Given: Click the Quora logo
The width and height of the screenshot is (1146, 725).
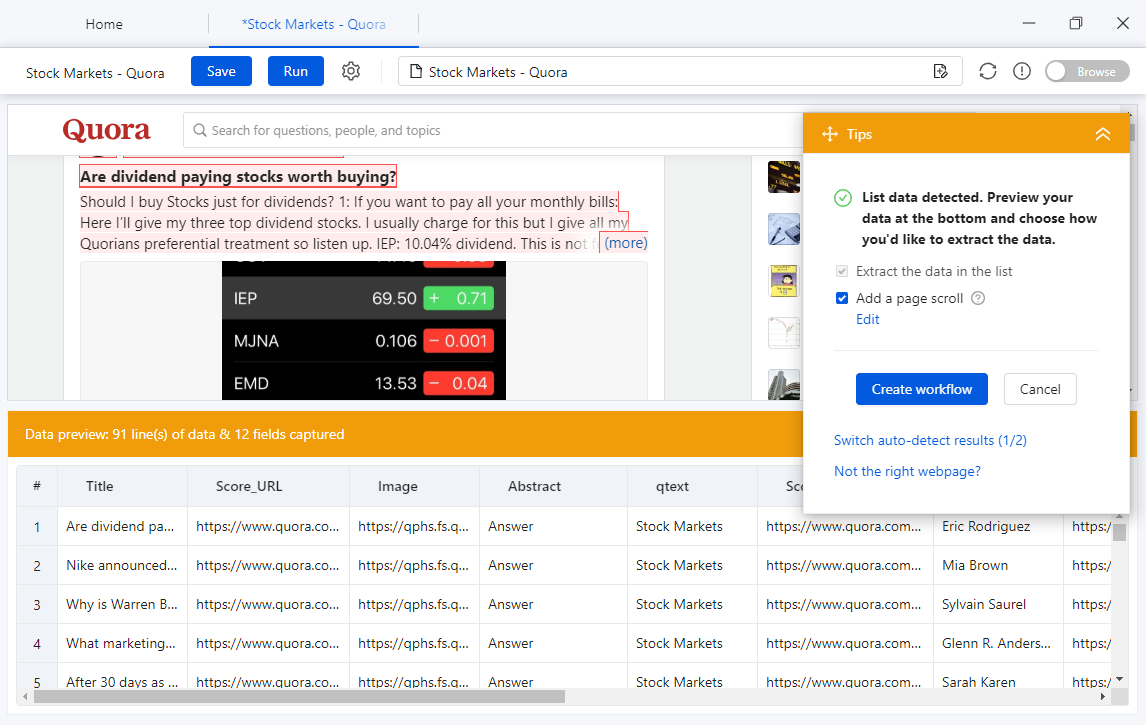Looking at the screenshot, I should tap(106, 130).
